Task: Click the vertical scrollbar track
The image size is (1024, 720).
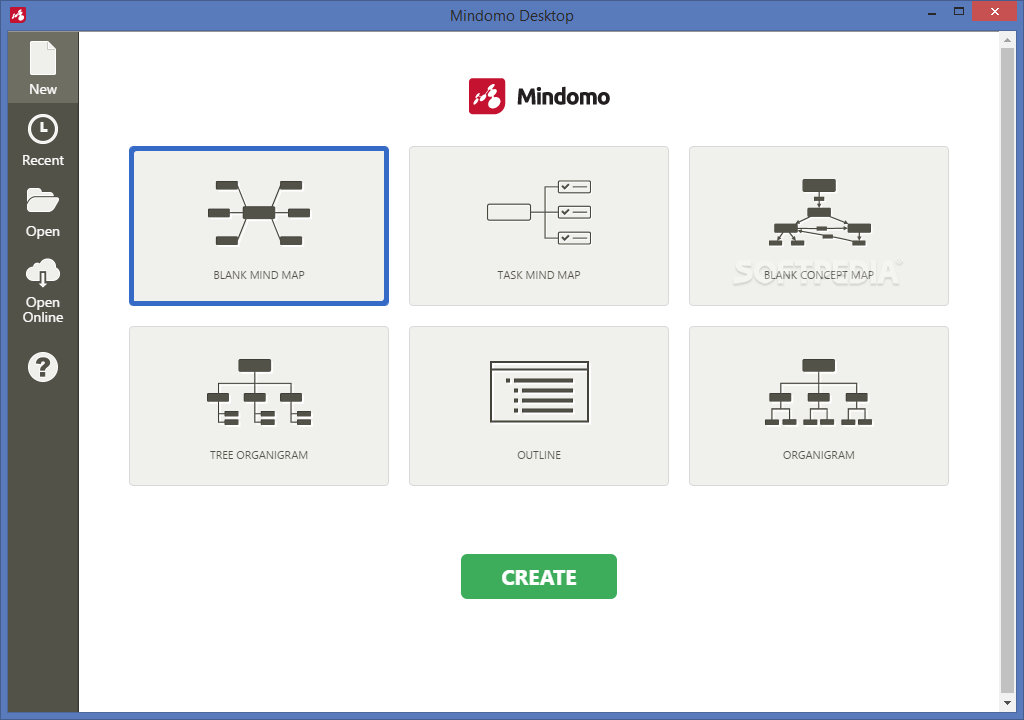Action: click(1007, 371)
